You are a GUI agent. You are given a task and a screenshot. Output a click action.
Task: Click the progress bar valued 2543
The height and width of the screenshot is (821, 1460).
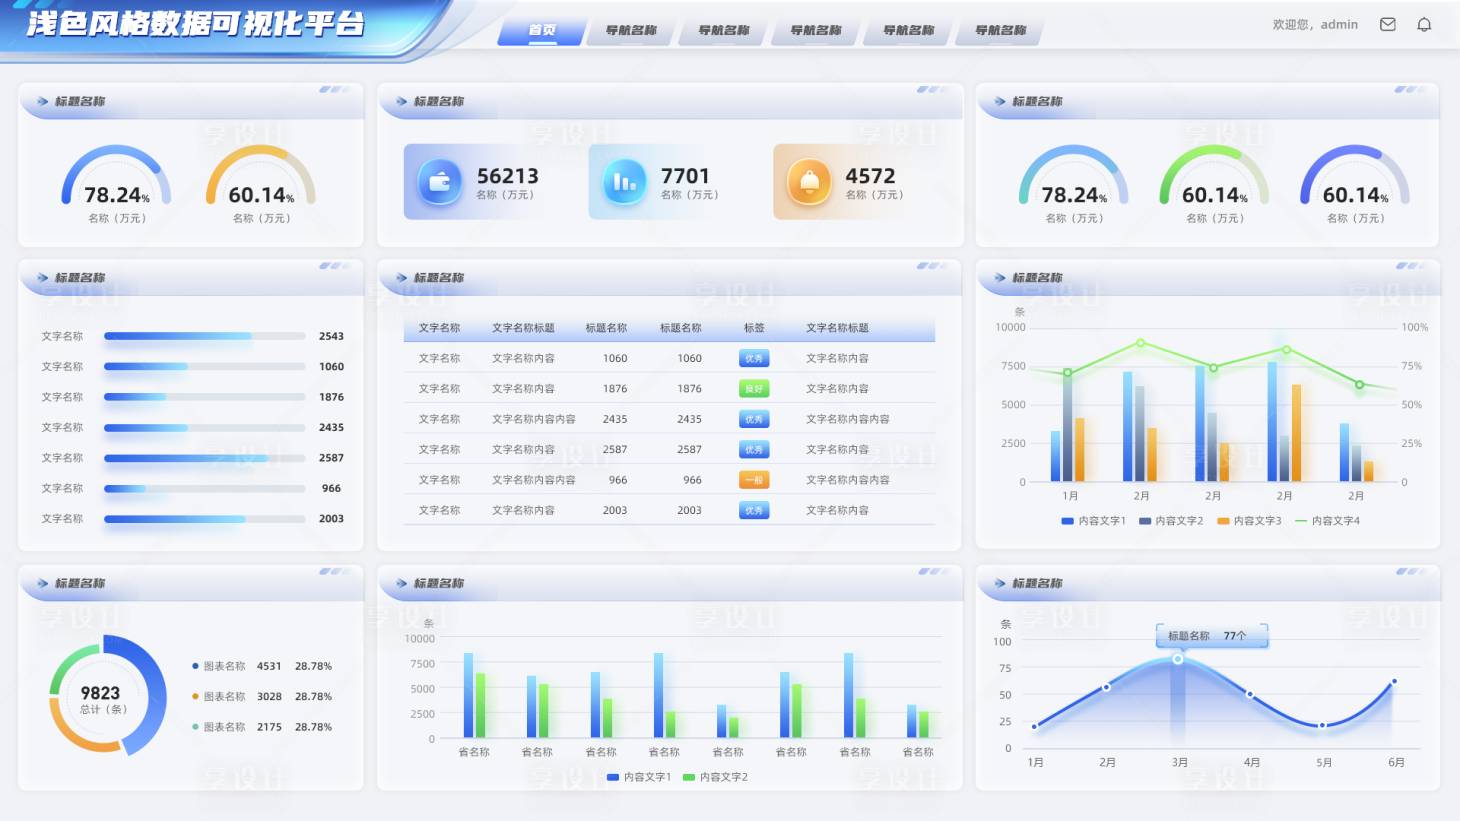coord(205,336)
